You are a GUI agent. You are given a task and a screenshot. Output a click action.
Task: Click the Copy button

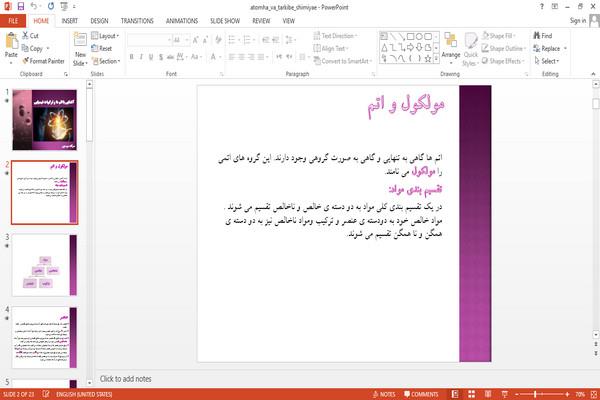tap(33, 48)
